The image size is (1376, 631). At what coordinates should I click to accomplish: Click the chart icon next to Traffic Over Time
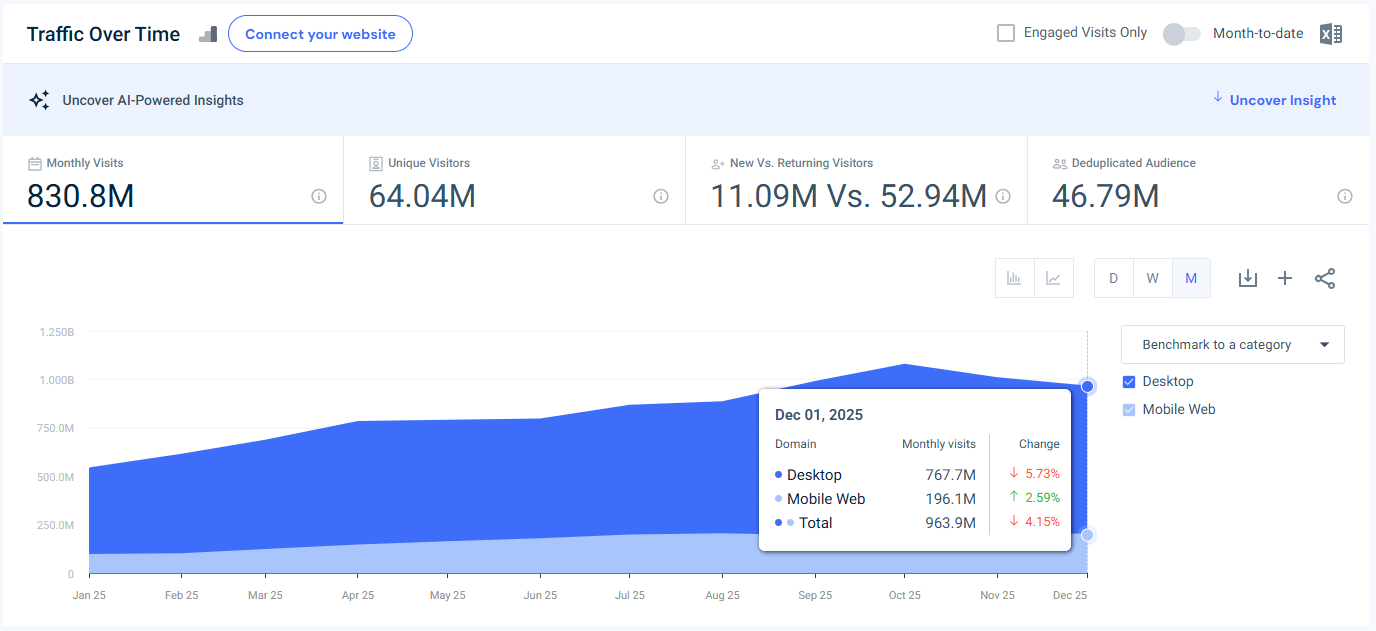tap(207, 33)
